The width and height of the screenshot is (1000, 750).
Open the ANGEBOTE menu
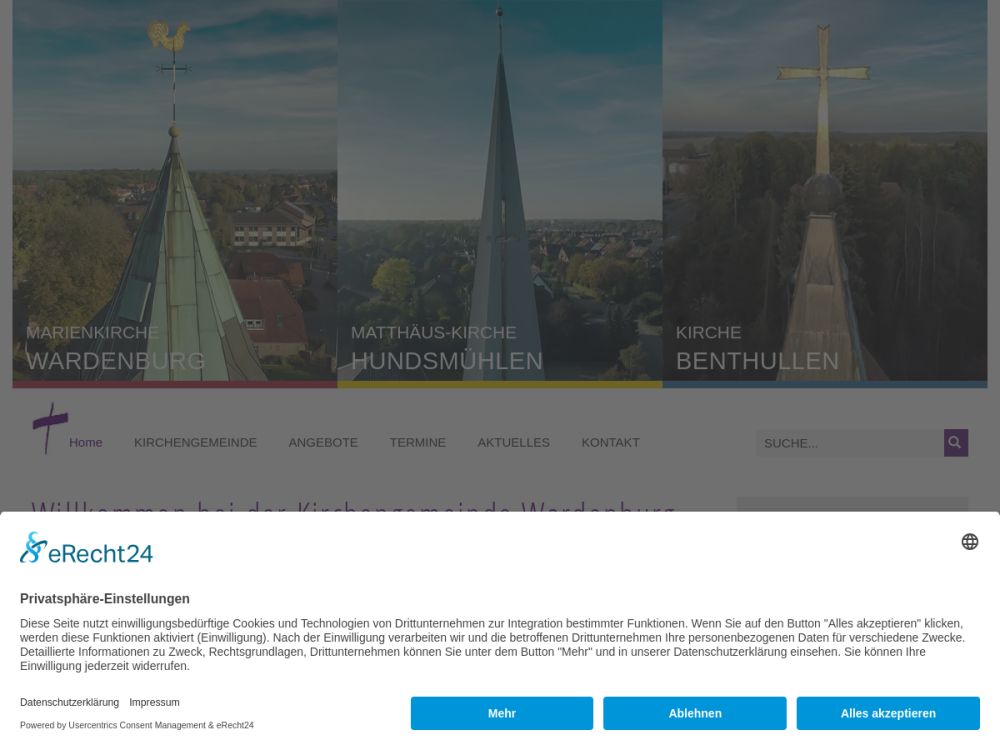click(x=323, y=443)
